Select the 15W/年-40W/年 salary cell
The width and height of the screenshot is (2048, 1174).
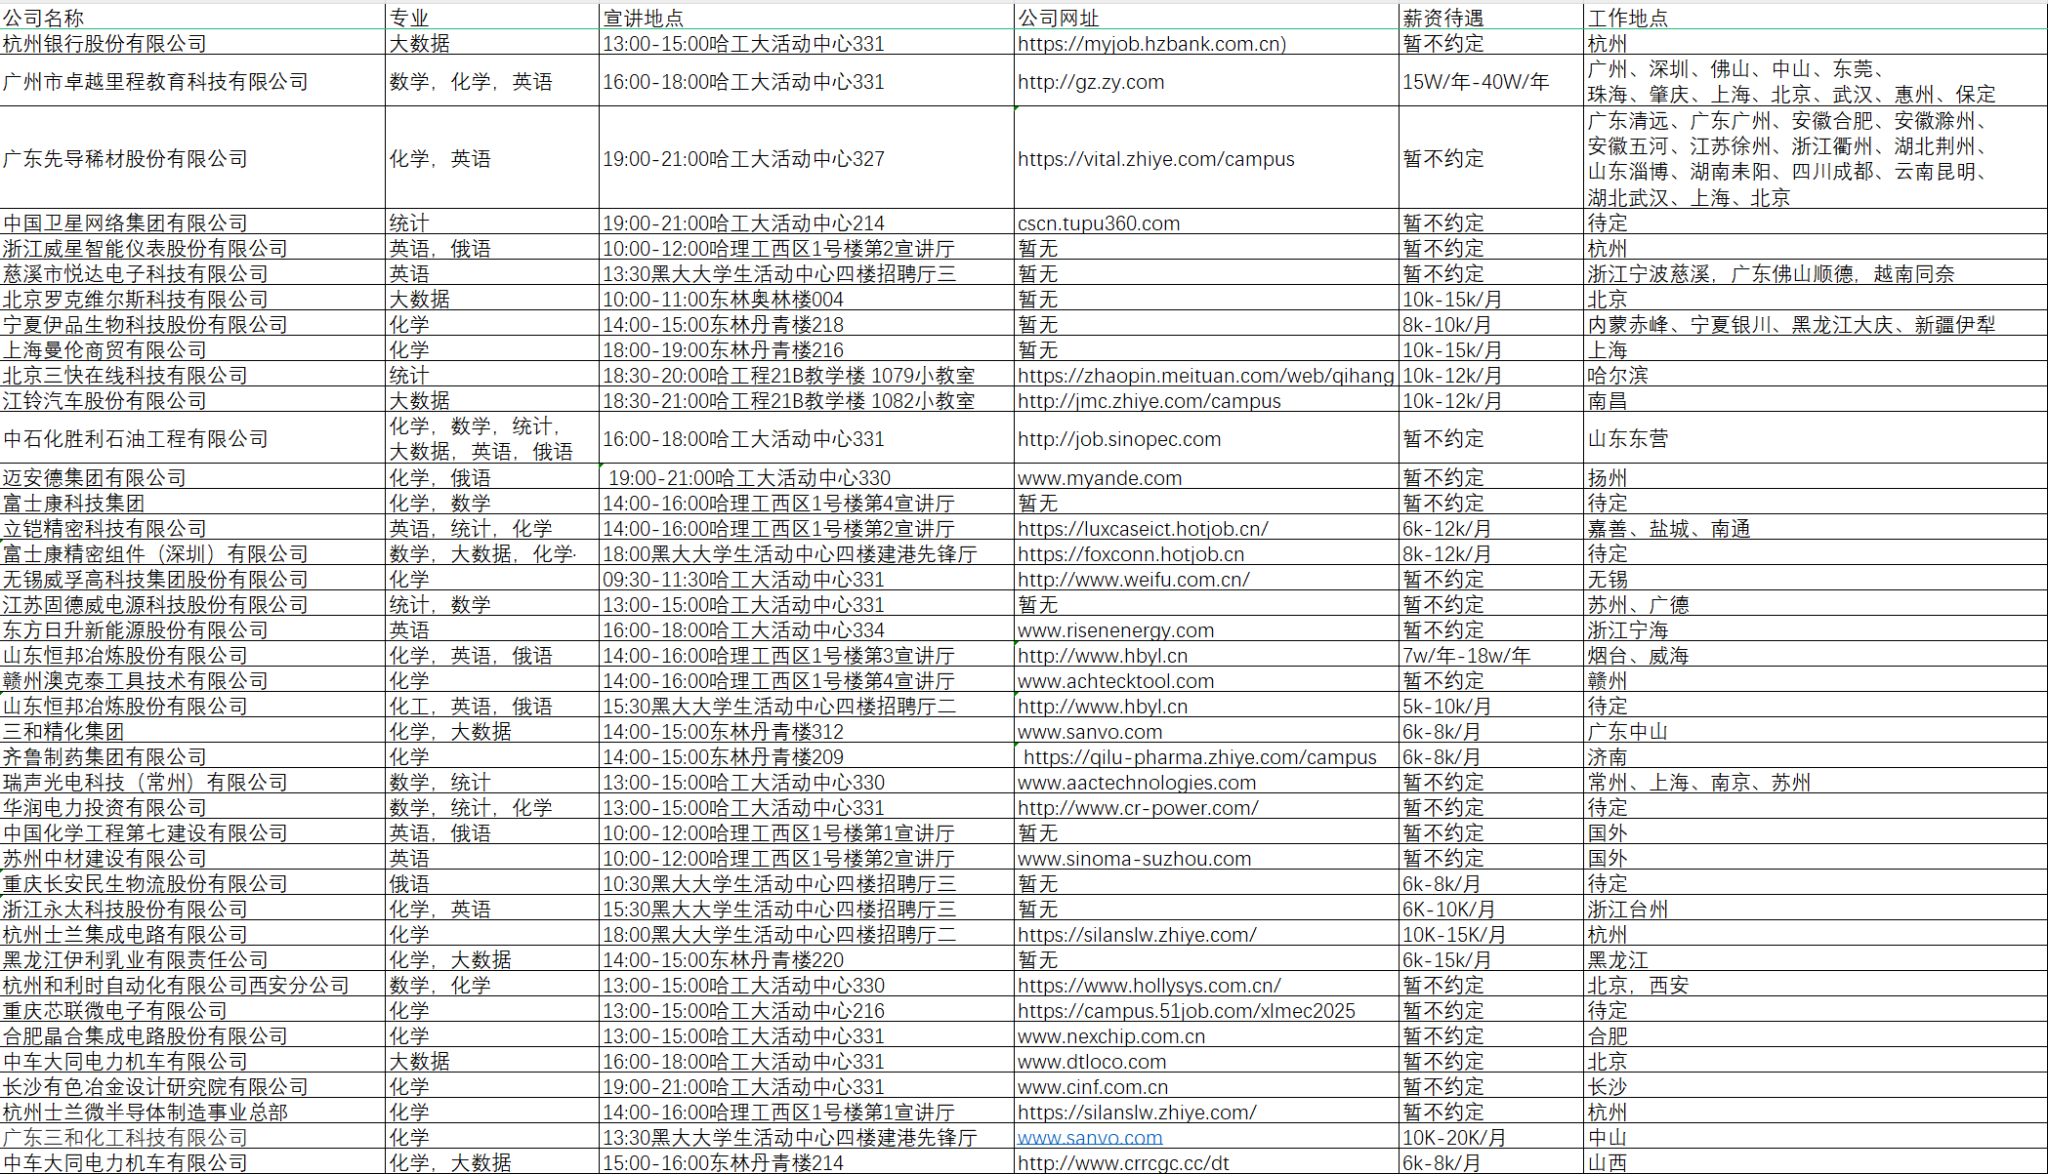[x=1475, y=82]
